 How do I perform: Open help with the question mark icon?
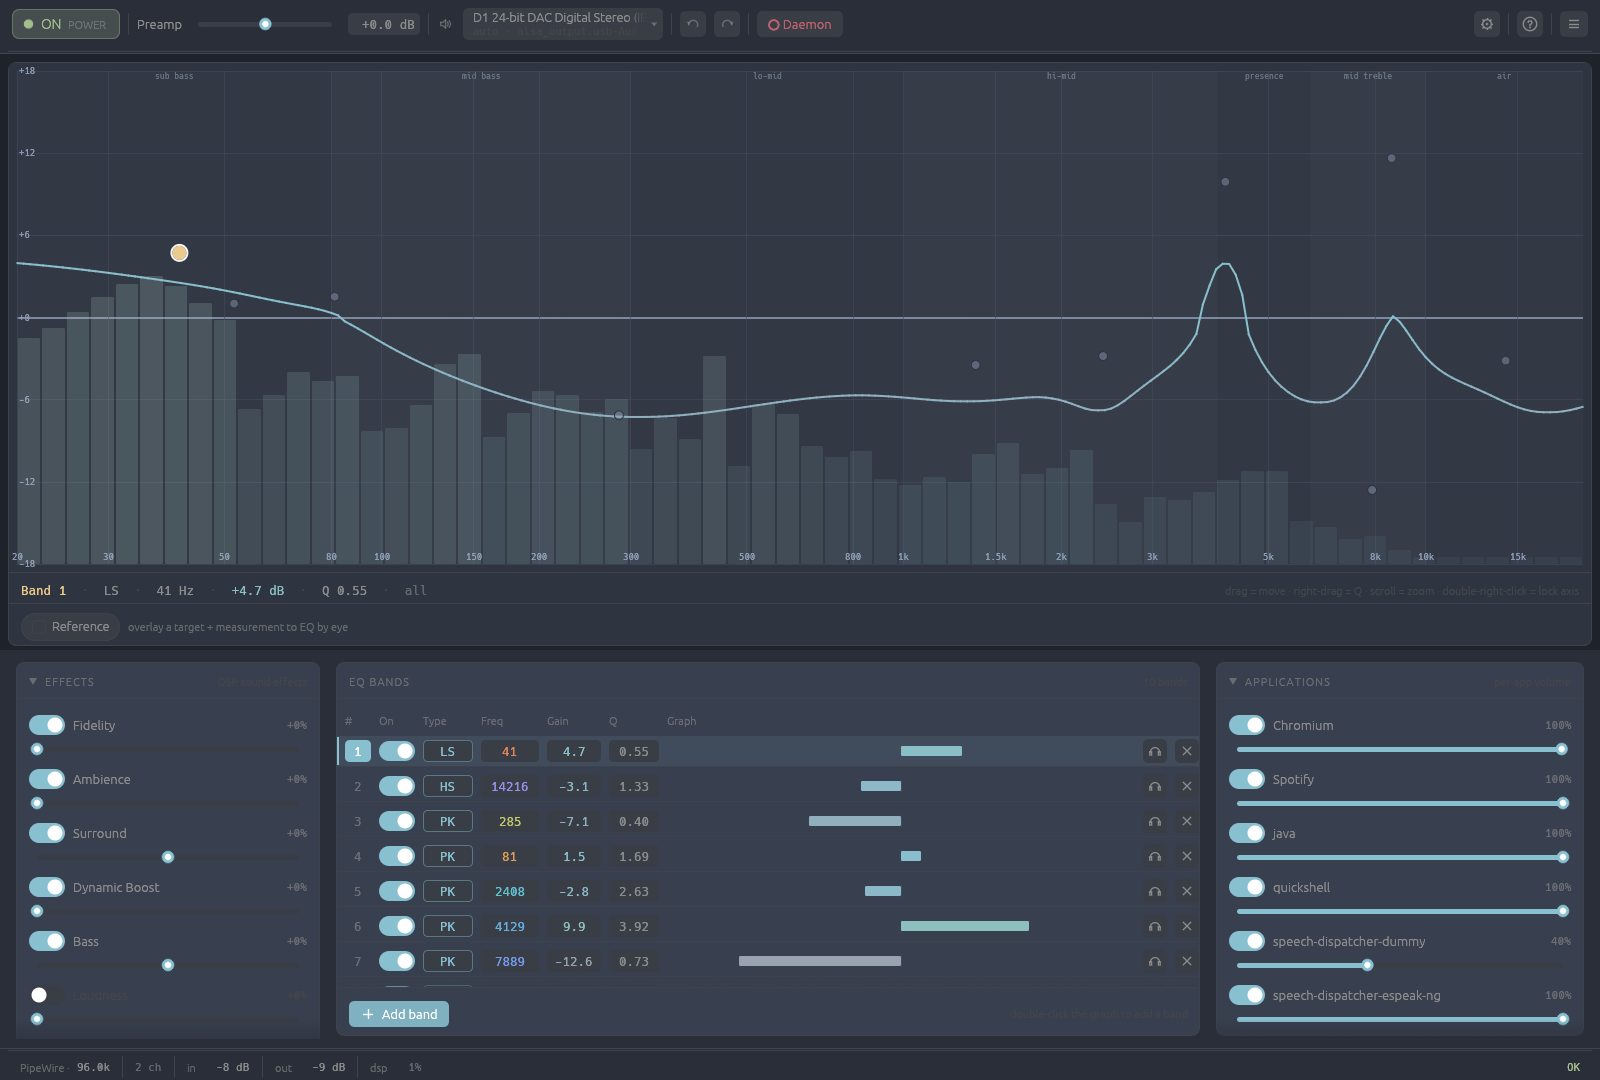[x=1530, y=24]
